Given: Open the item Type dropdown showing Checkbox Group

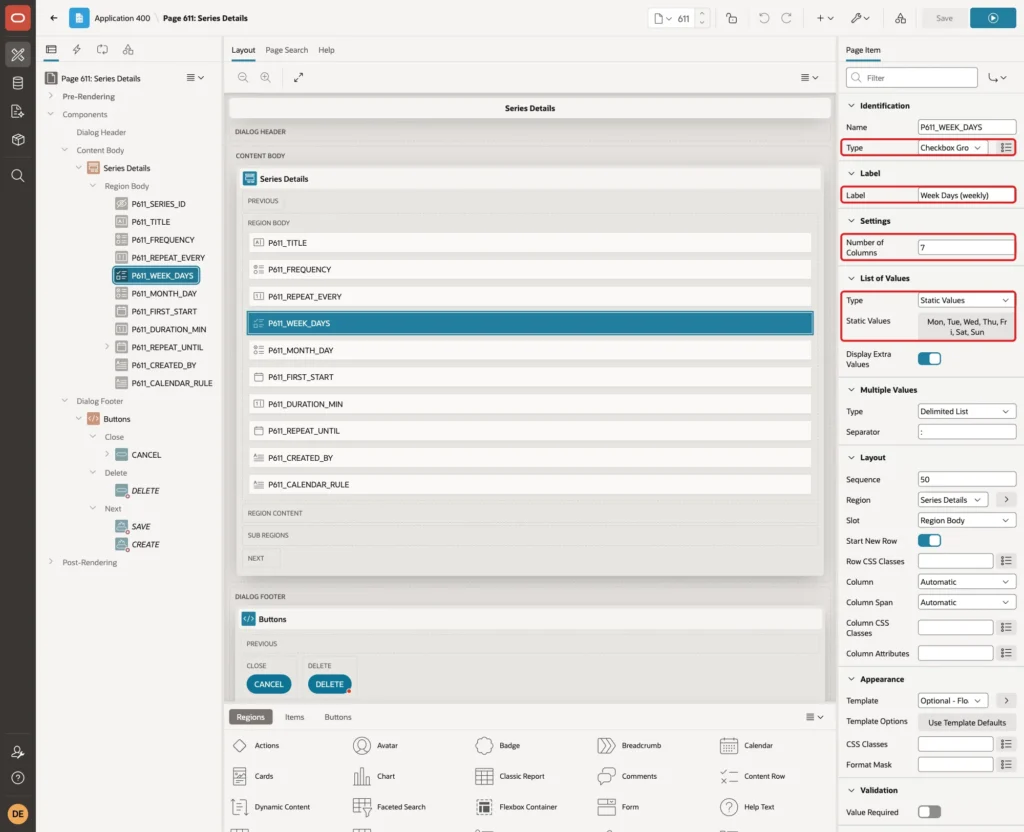Looking at the screenshot, I should [953, 148].
